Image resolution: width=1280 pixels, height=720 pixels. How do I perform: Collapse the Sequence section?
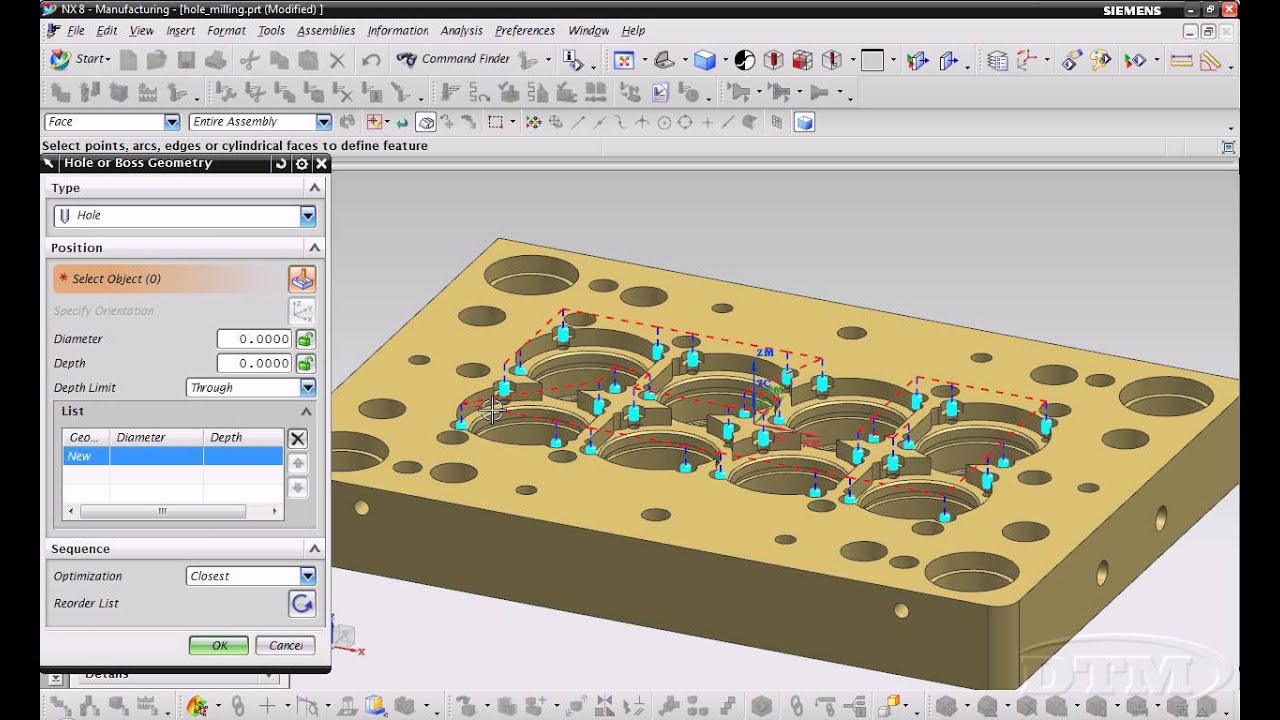click(x=314, y=549)
